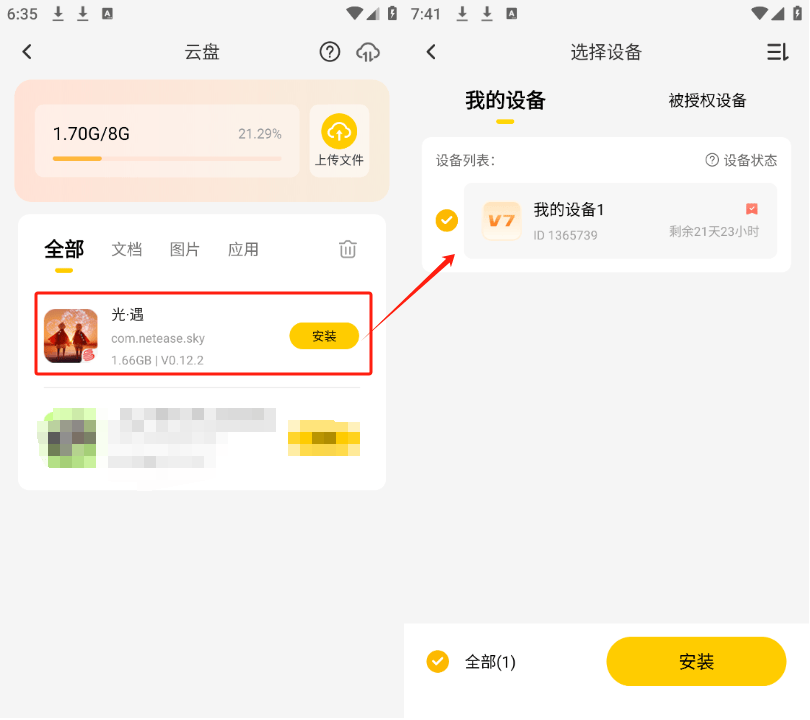
Task: Open the 设备状态 help link
Action: [741, 160]
